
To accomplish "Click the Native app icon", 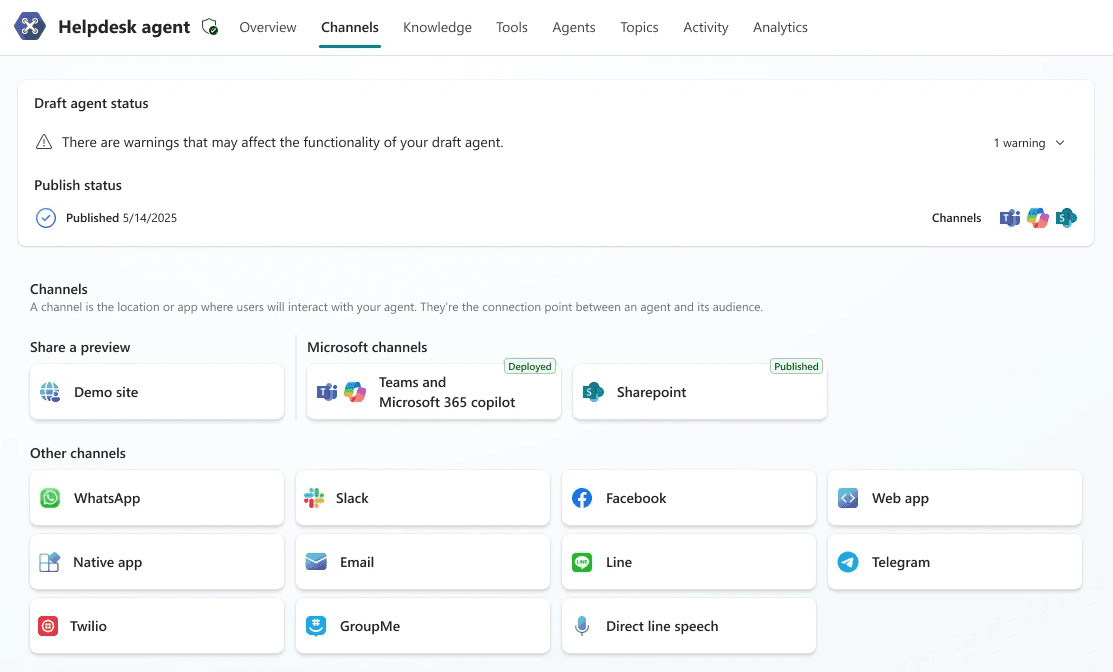I will 49,562.
